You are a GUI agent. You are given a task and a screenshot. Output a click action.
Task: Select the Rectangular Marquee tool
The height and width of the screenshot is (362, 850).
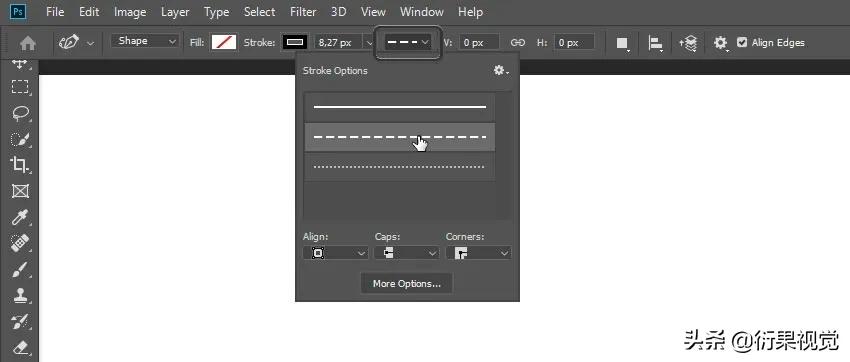[x=20, y=87]
